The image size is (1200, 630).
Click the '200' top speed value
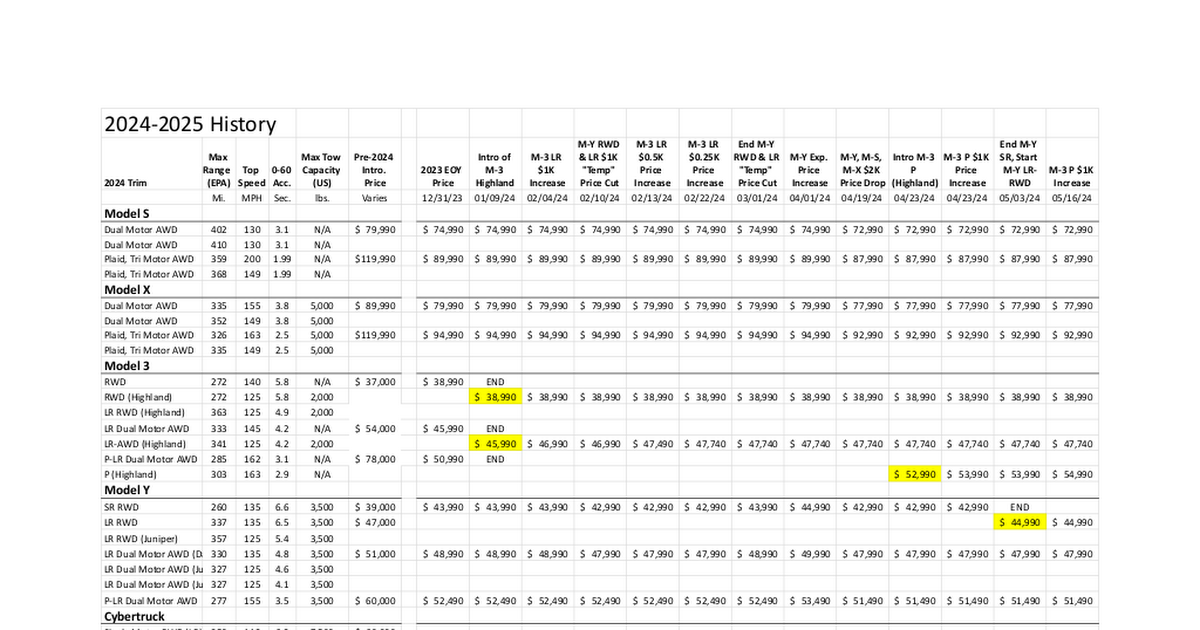coord(252,260)
